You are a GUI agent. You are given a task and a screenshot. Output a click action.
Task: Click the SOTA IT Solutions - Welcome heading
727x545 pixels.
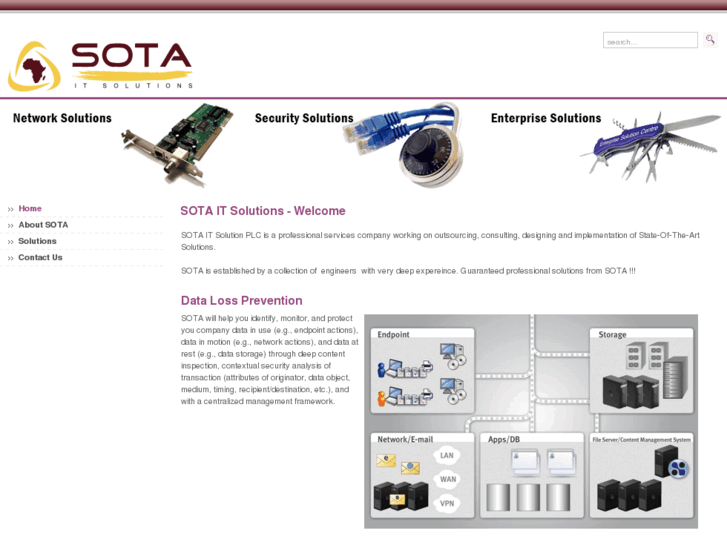click(x=263, y=211)
